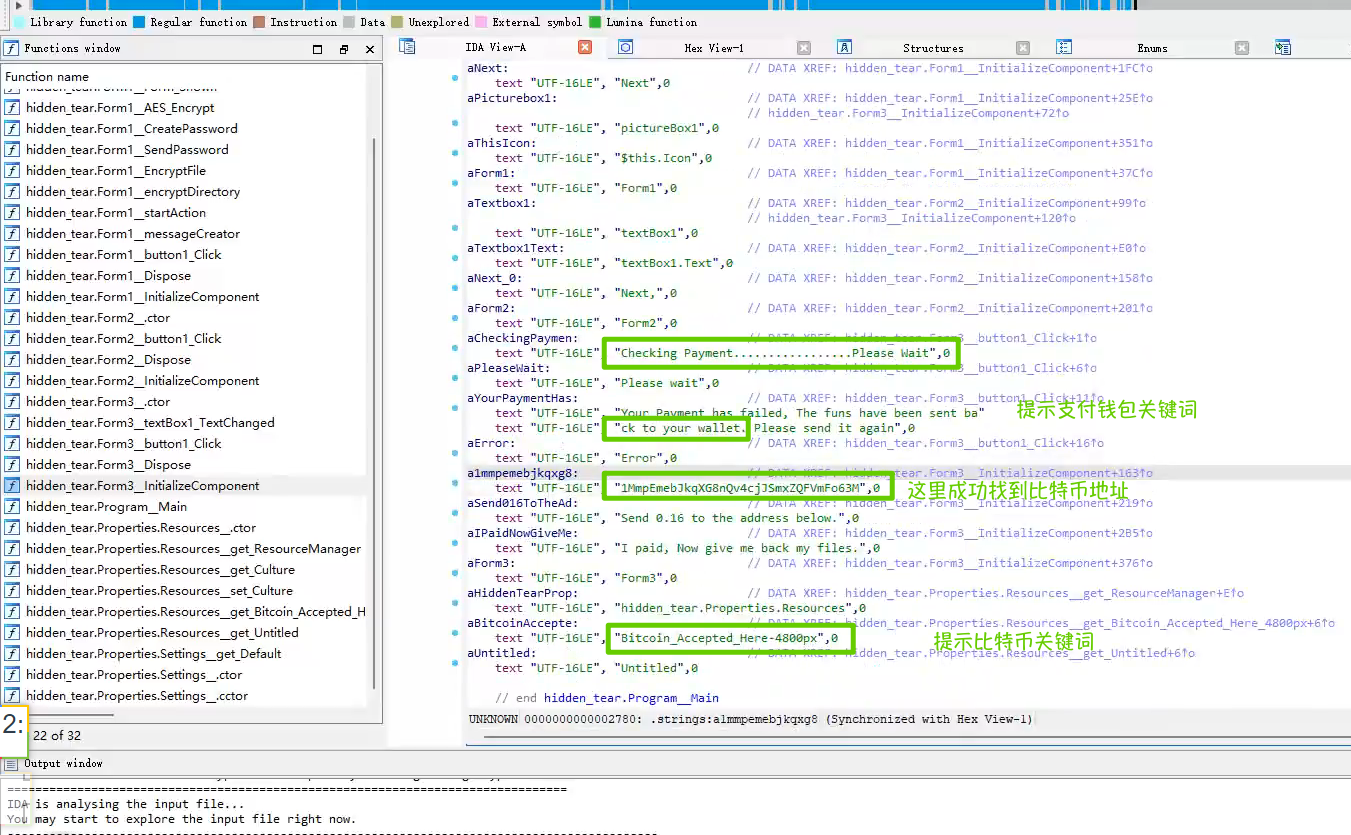Screen dimensions: 1351x835
Task: Click the Regular function color swatch
Action: (x=139, y=22)
